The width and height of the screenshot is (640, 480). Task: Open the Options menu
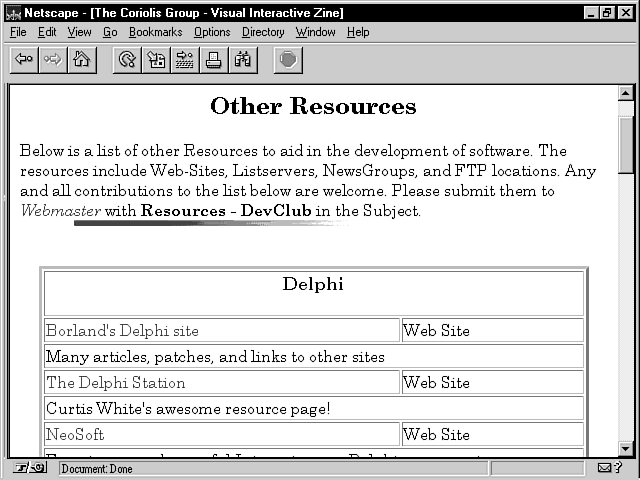[x=212, y=32]
